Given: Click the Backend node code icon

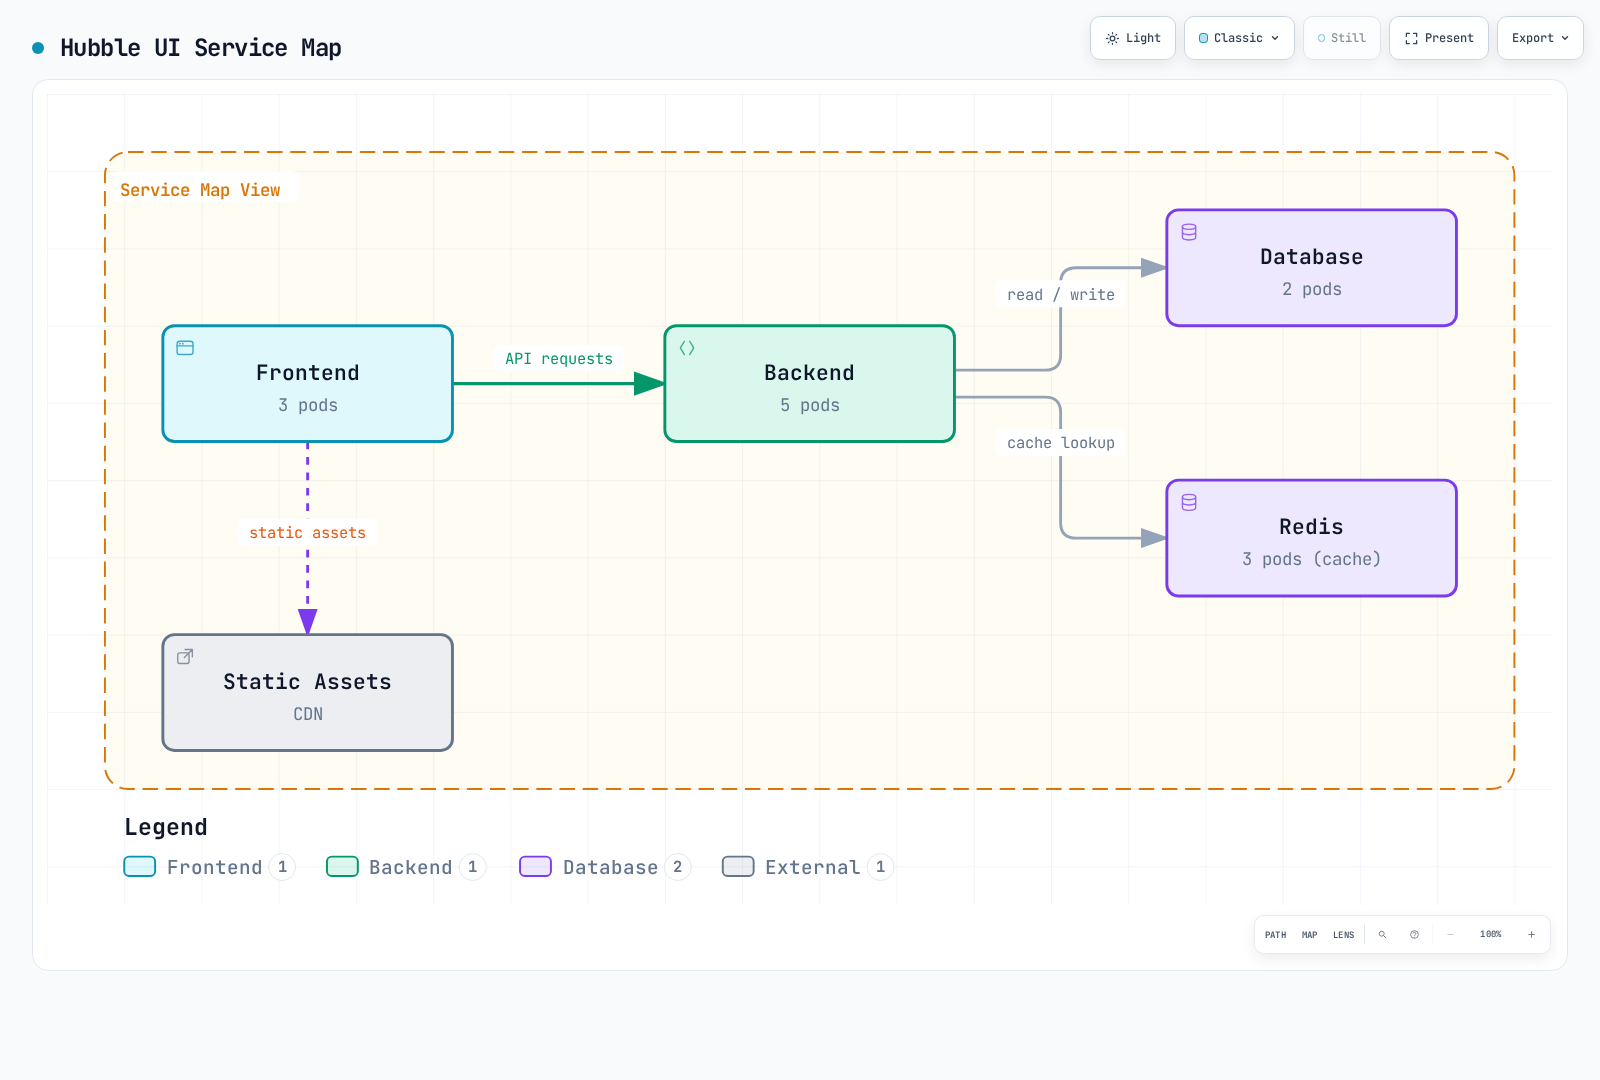Looking at the screenshot, I should click(687, 348).
